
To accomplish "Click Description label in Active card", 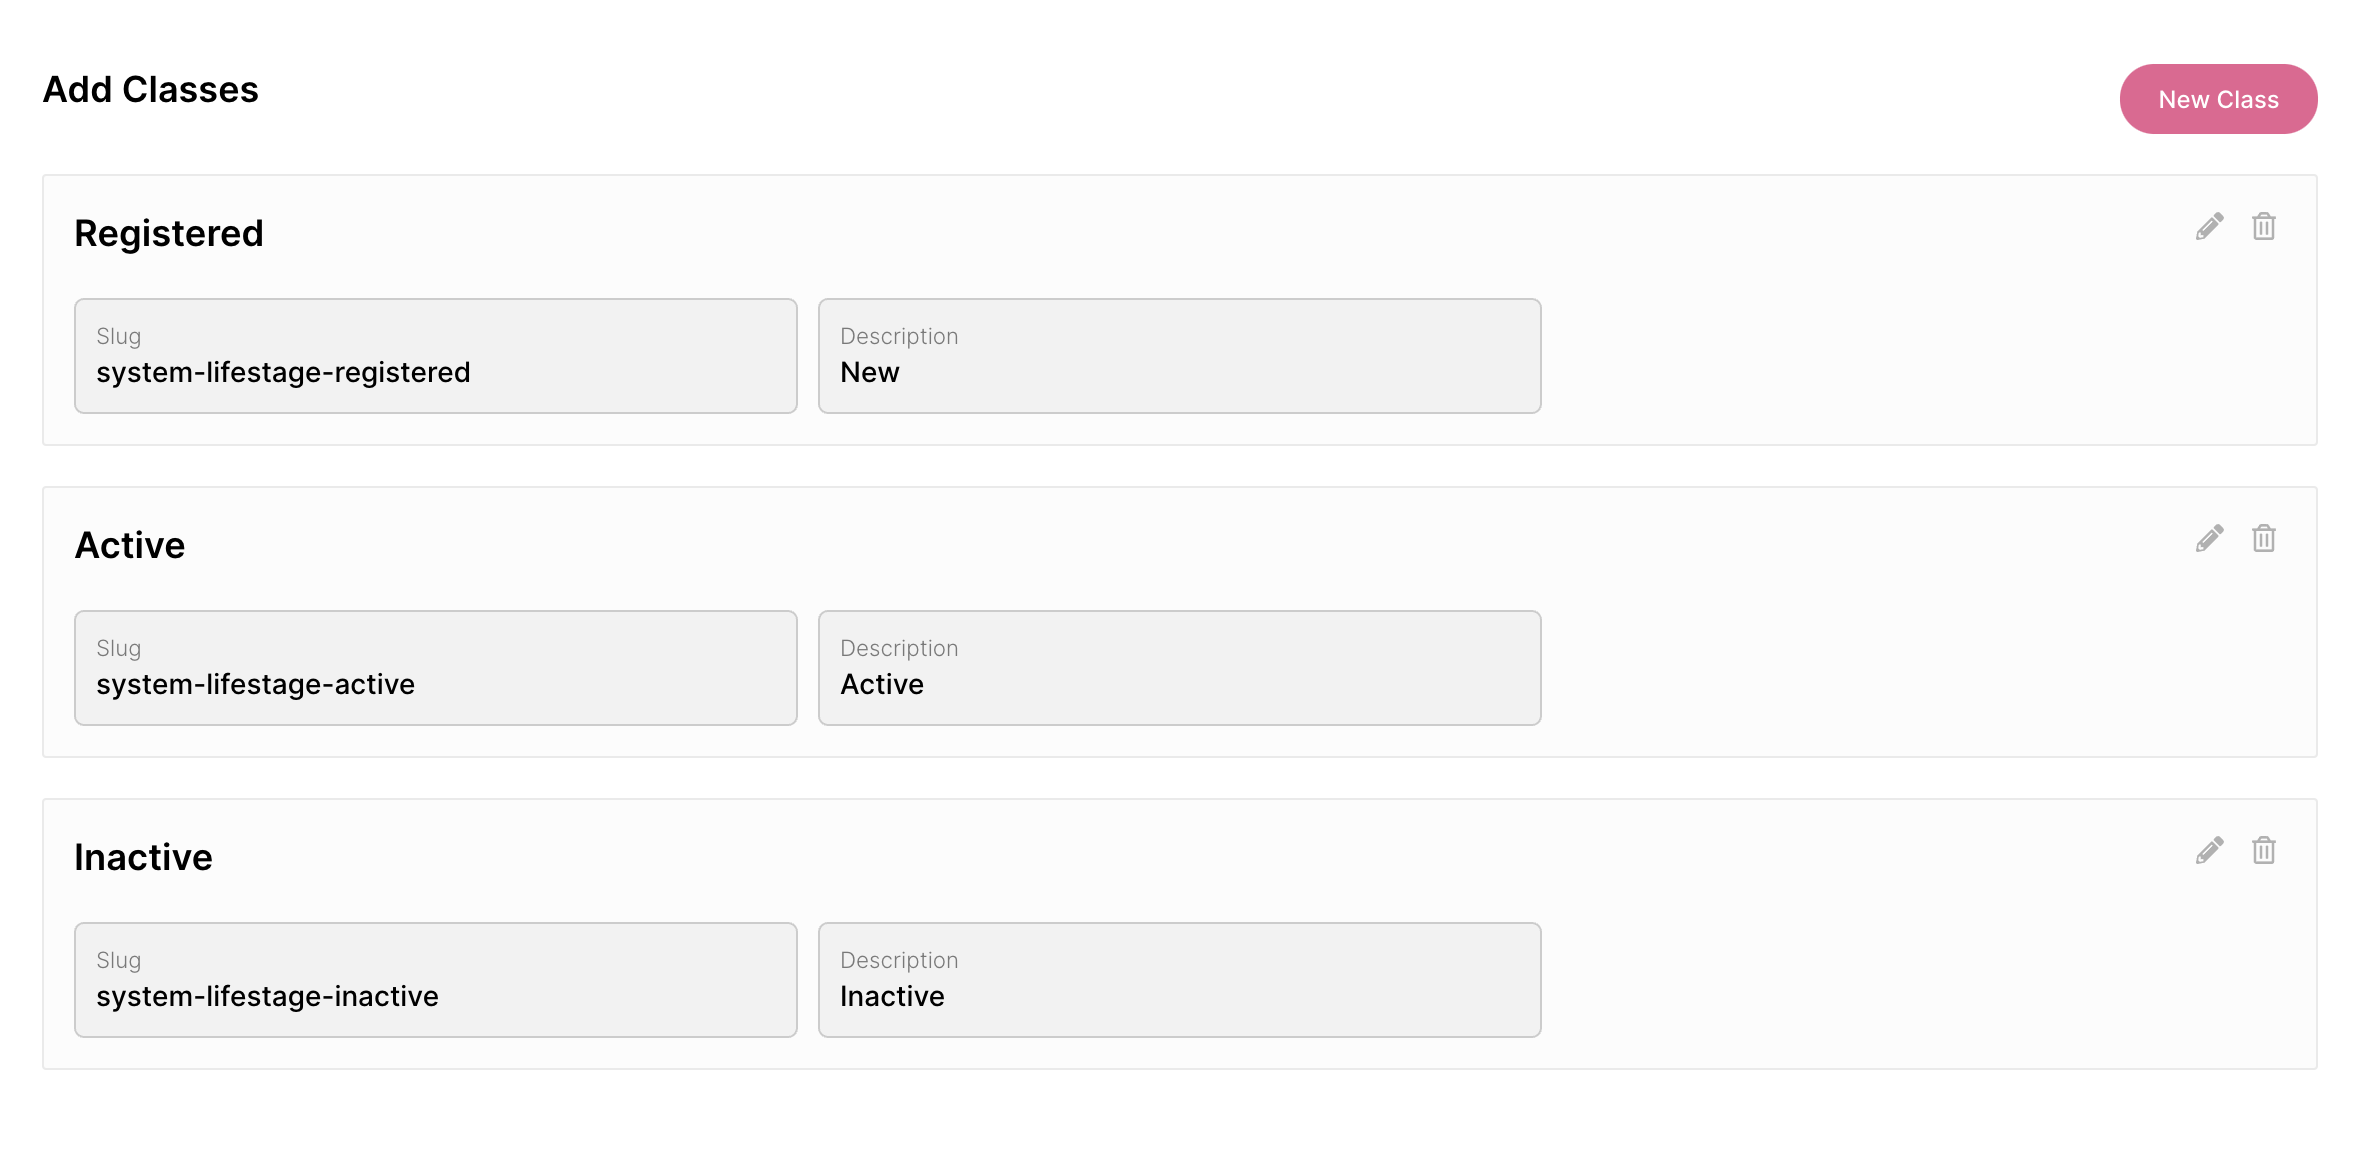I will point(899,649).
